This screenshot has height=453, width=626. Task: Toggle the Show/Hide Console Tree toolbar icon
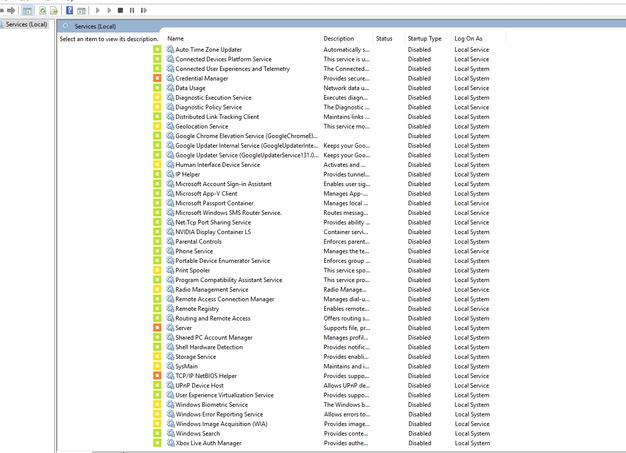(x=27, y=10)
